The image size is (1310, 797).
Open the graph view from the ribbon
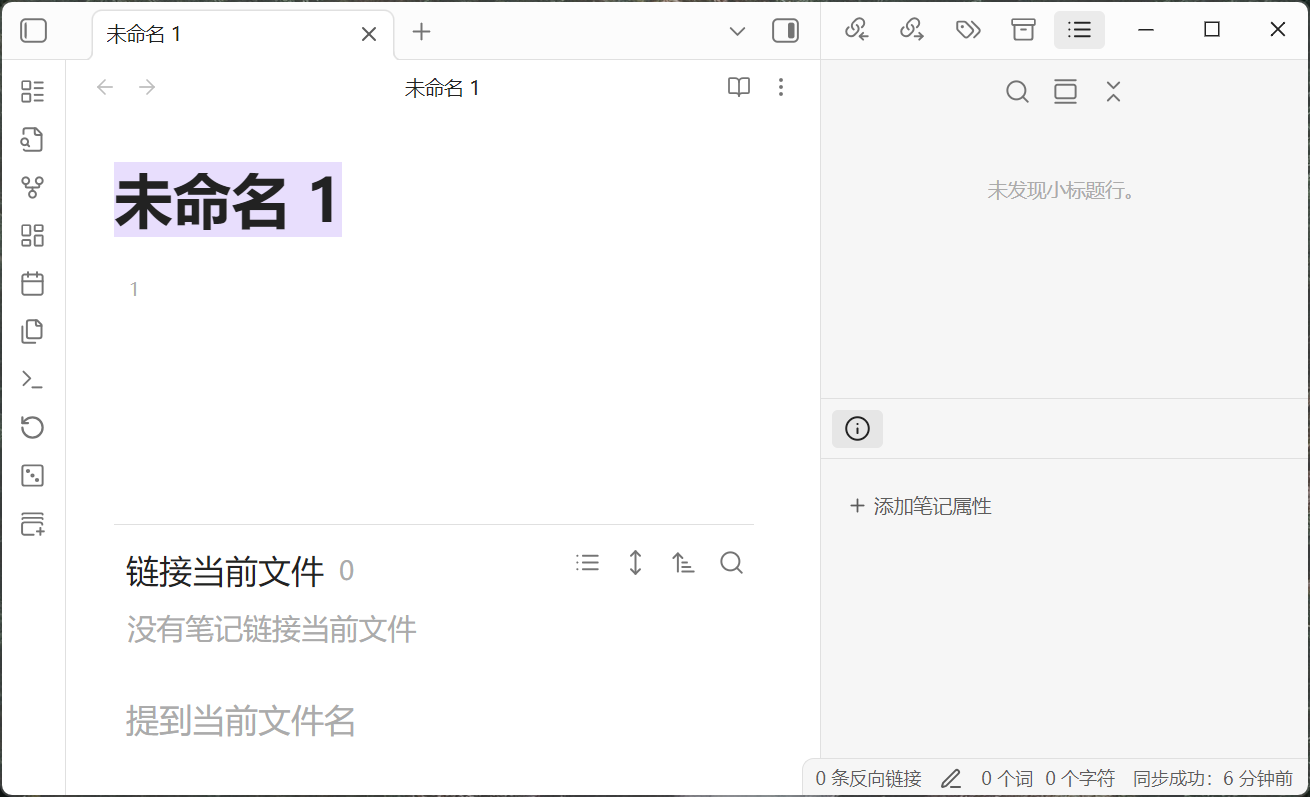tap(33, 187)
